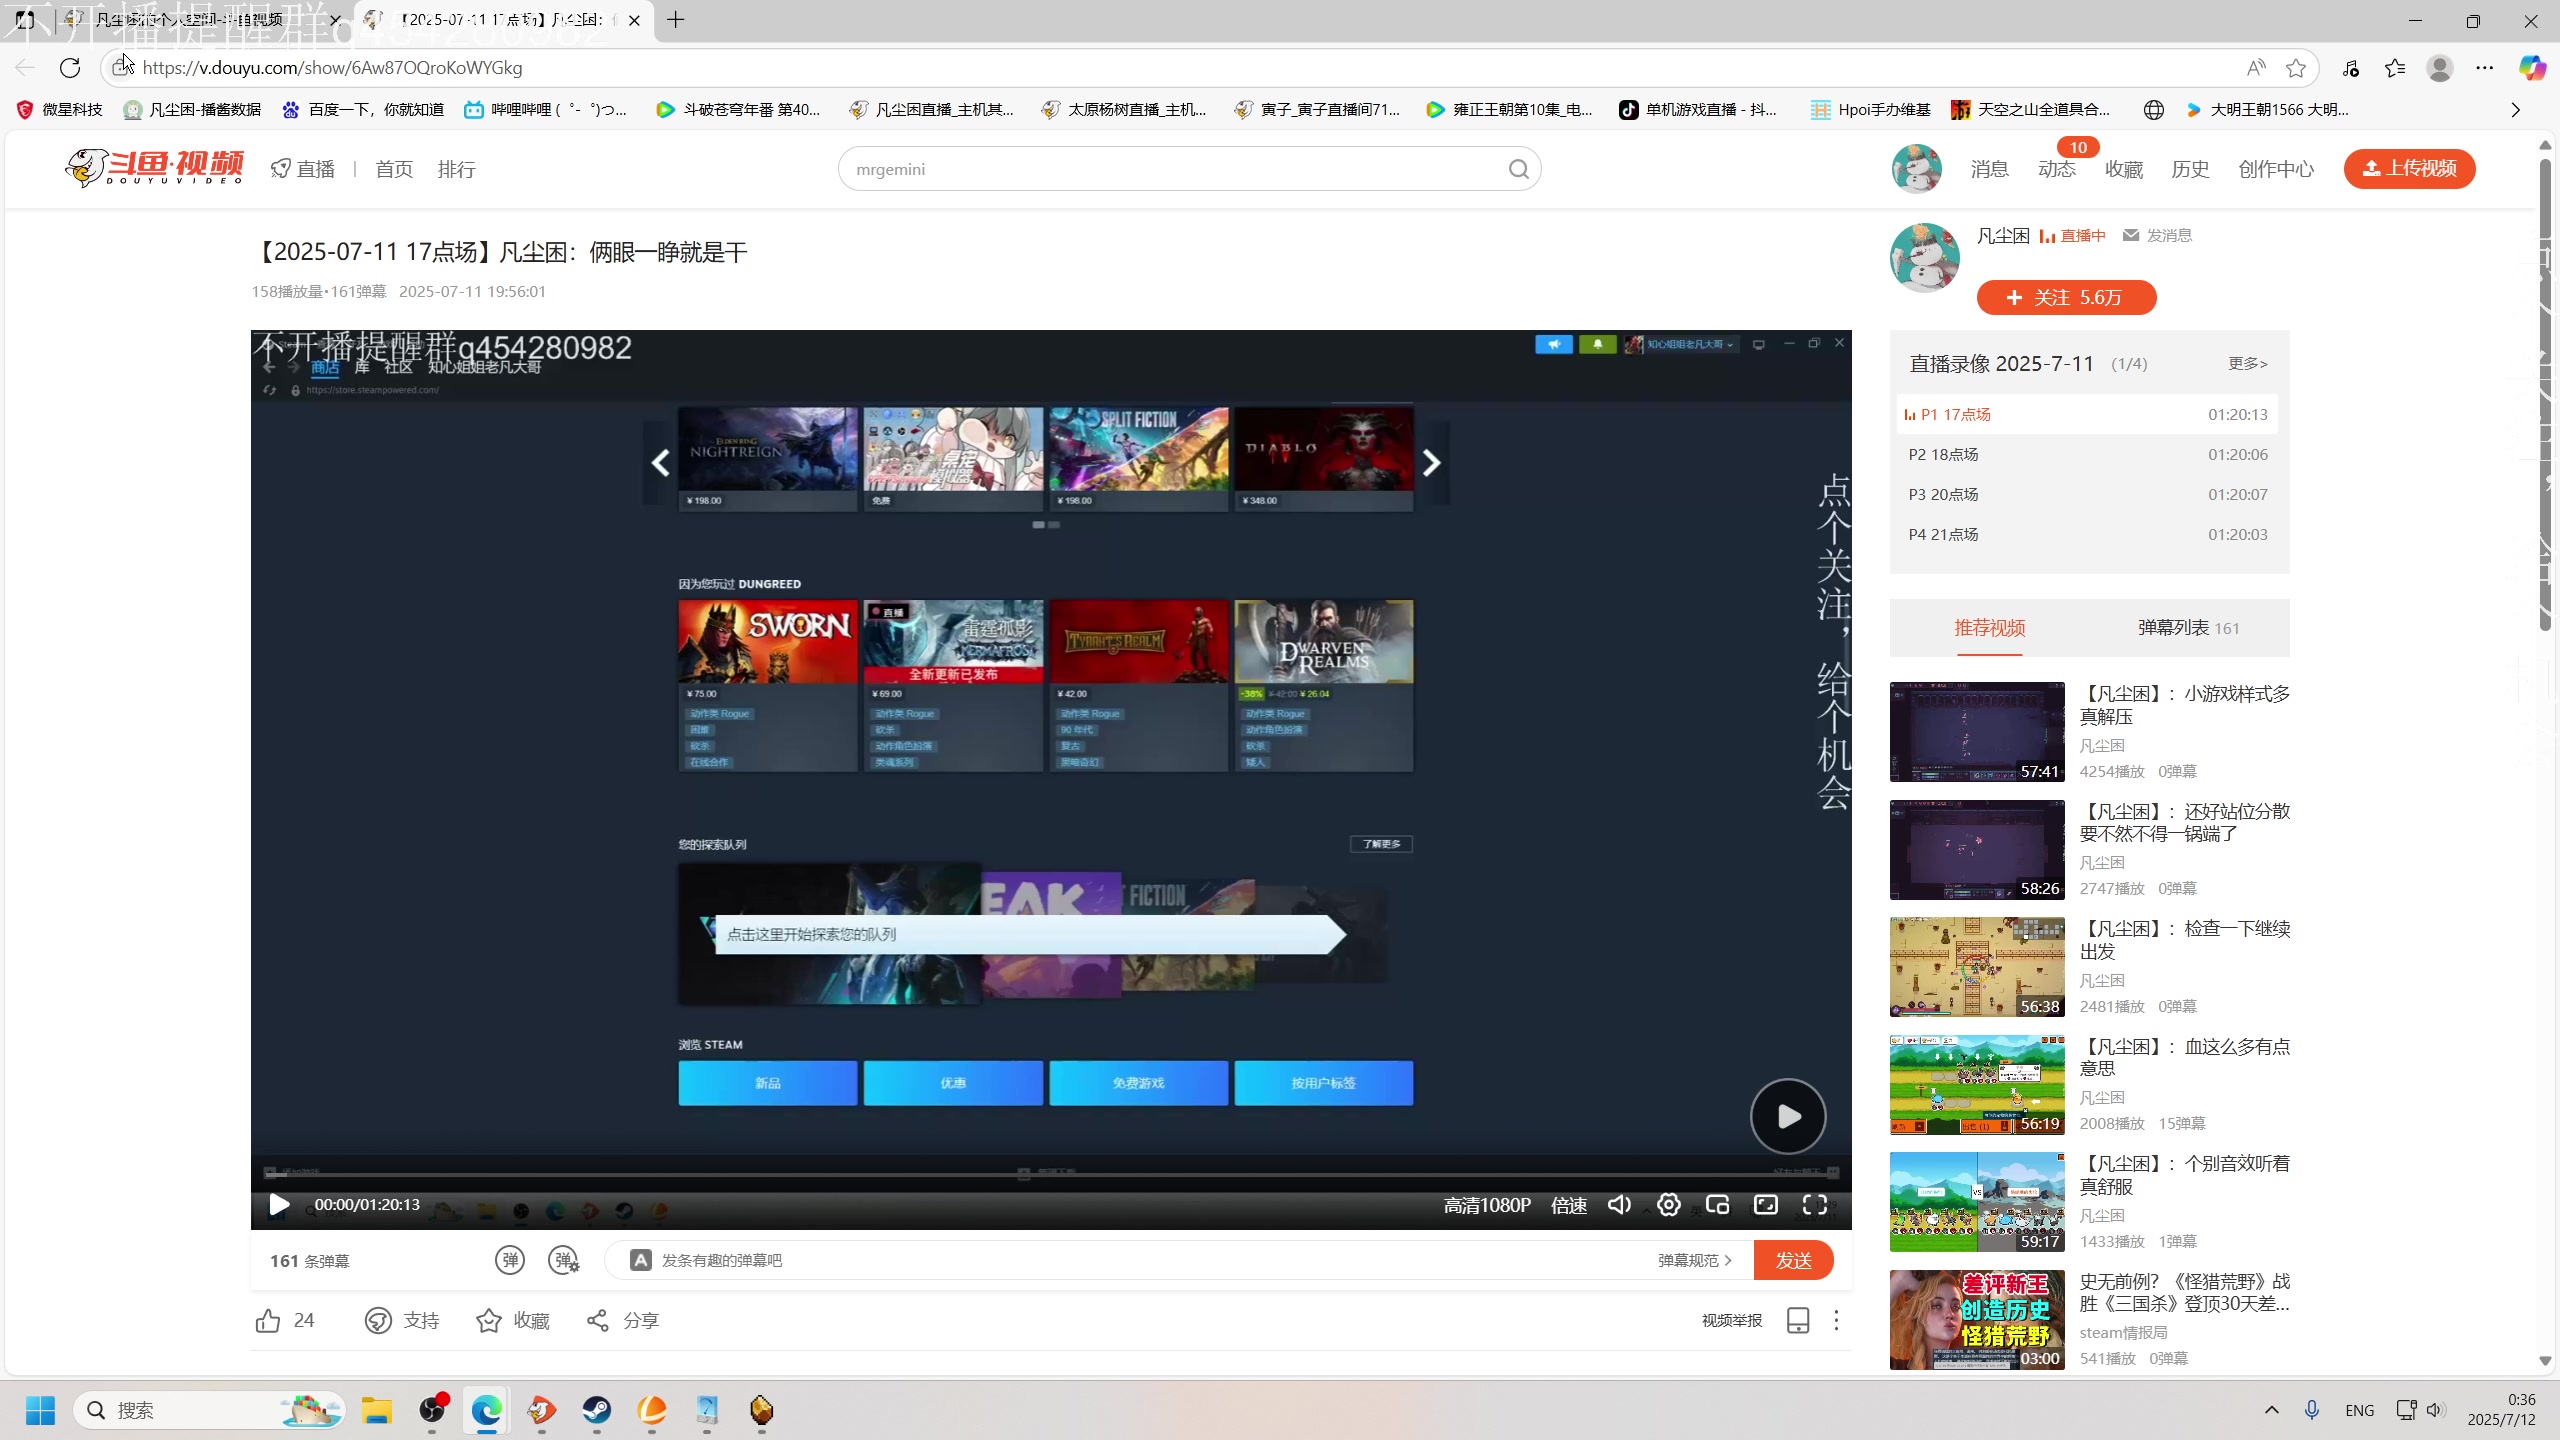Image resolution: width=2560 pixels, height=1440 pixels.
Task: Open browser settings and more menu
Action: pyautogui.click(x=2485, y=67)
